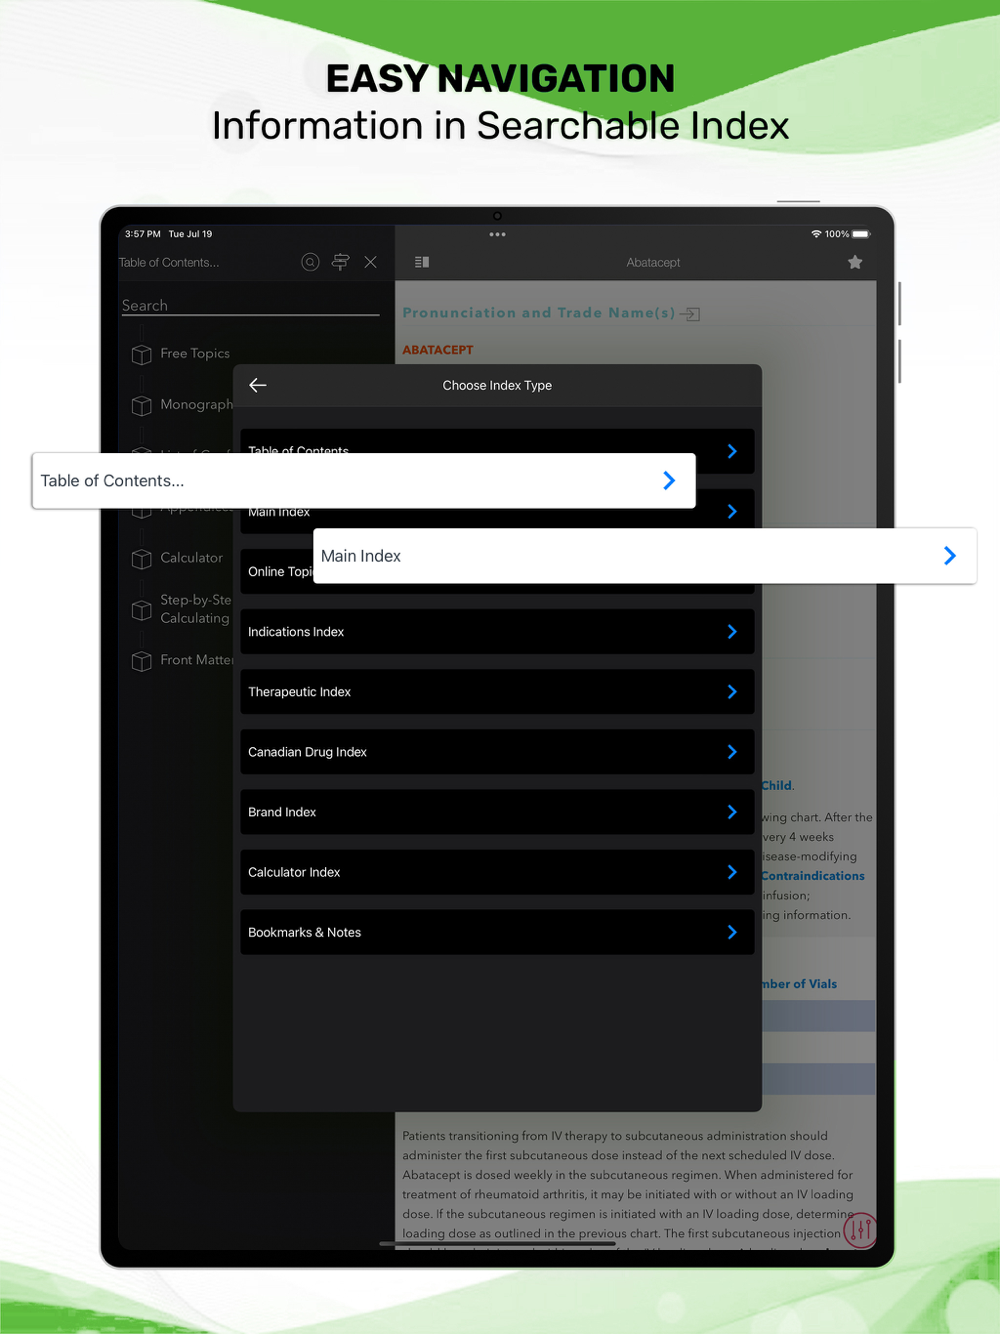The width and height of the screenshot is (1000, 1334).
Task: Tap the circular search icon in sidebar header
Action: click(x=310, y=262)
